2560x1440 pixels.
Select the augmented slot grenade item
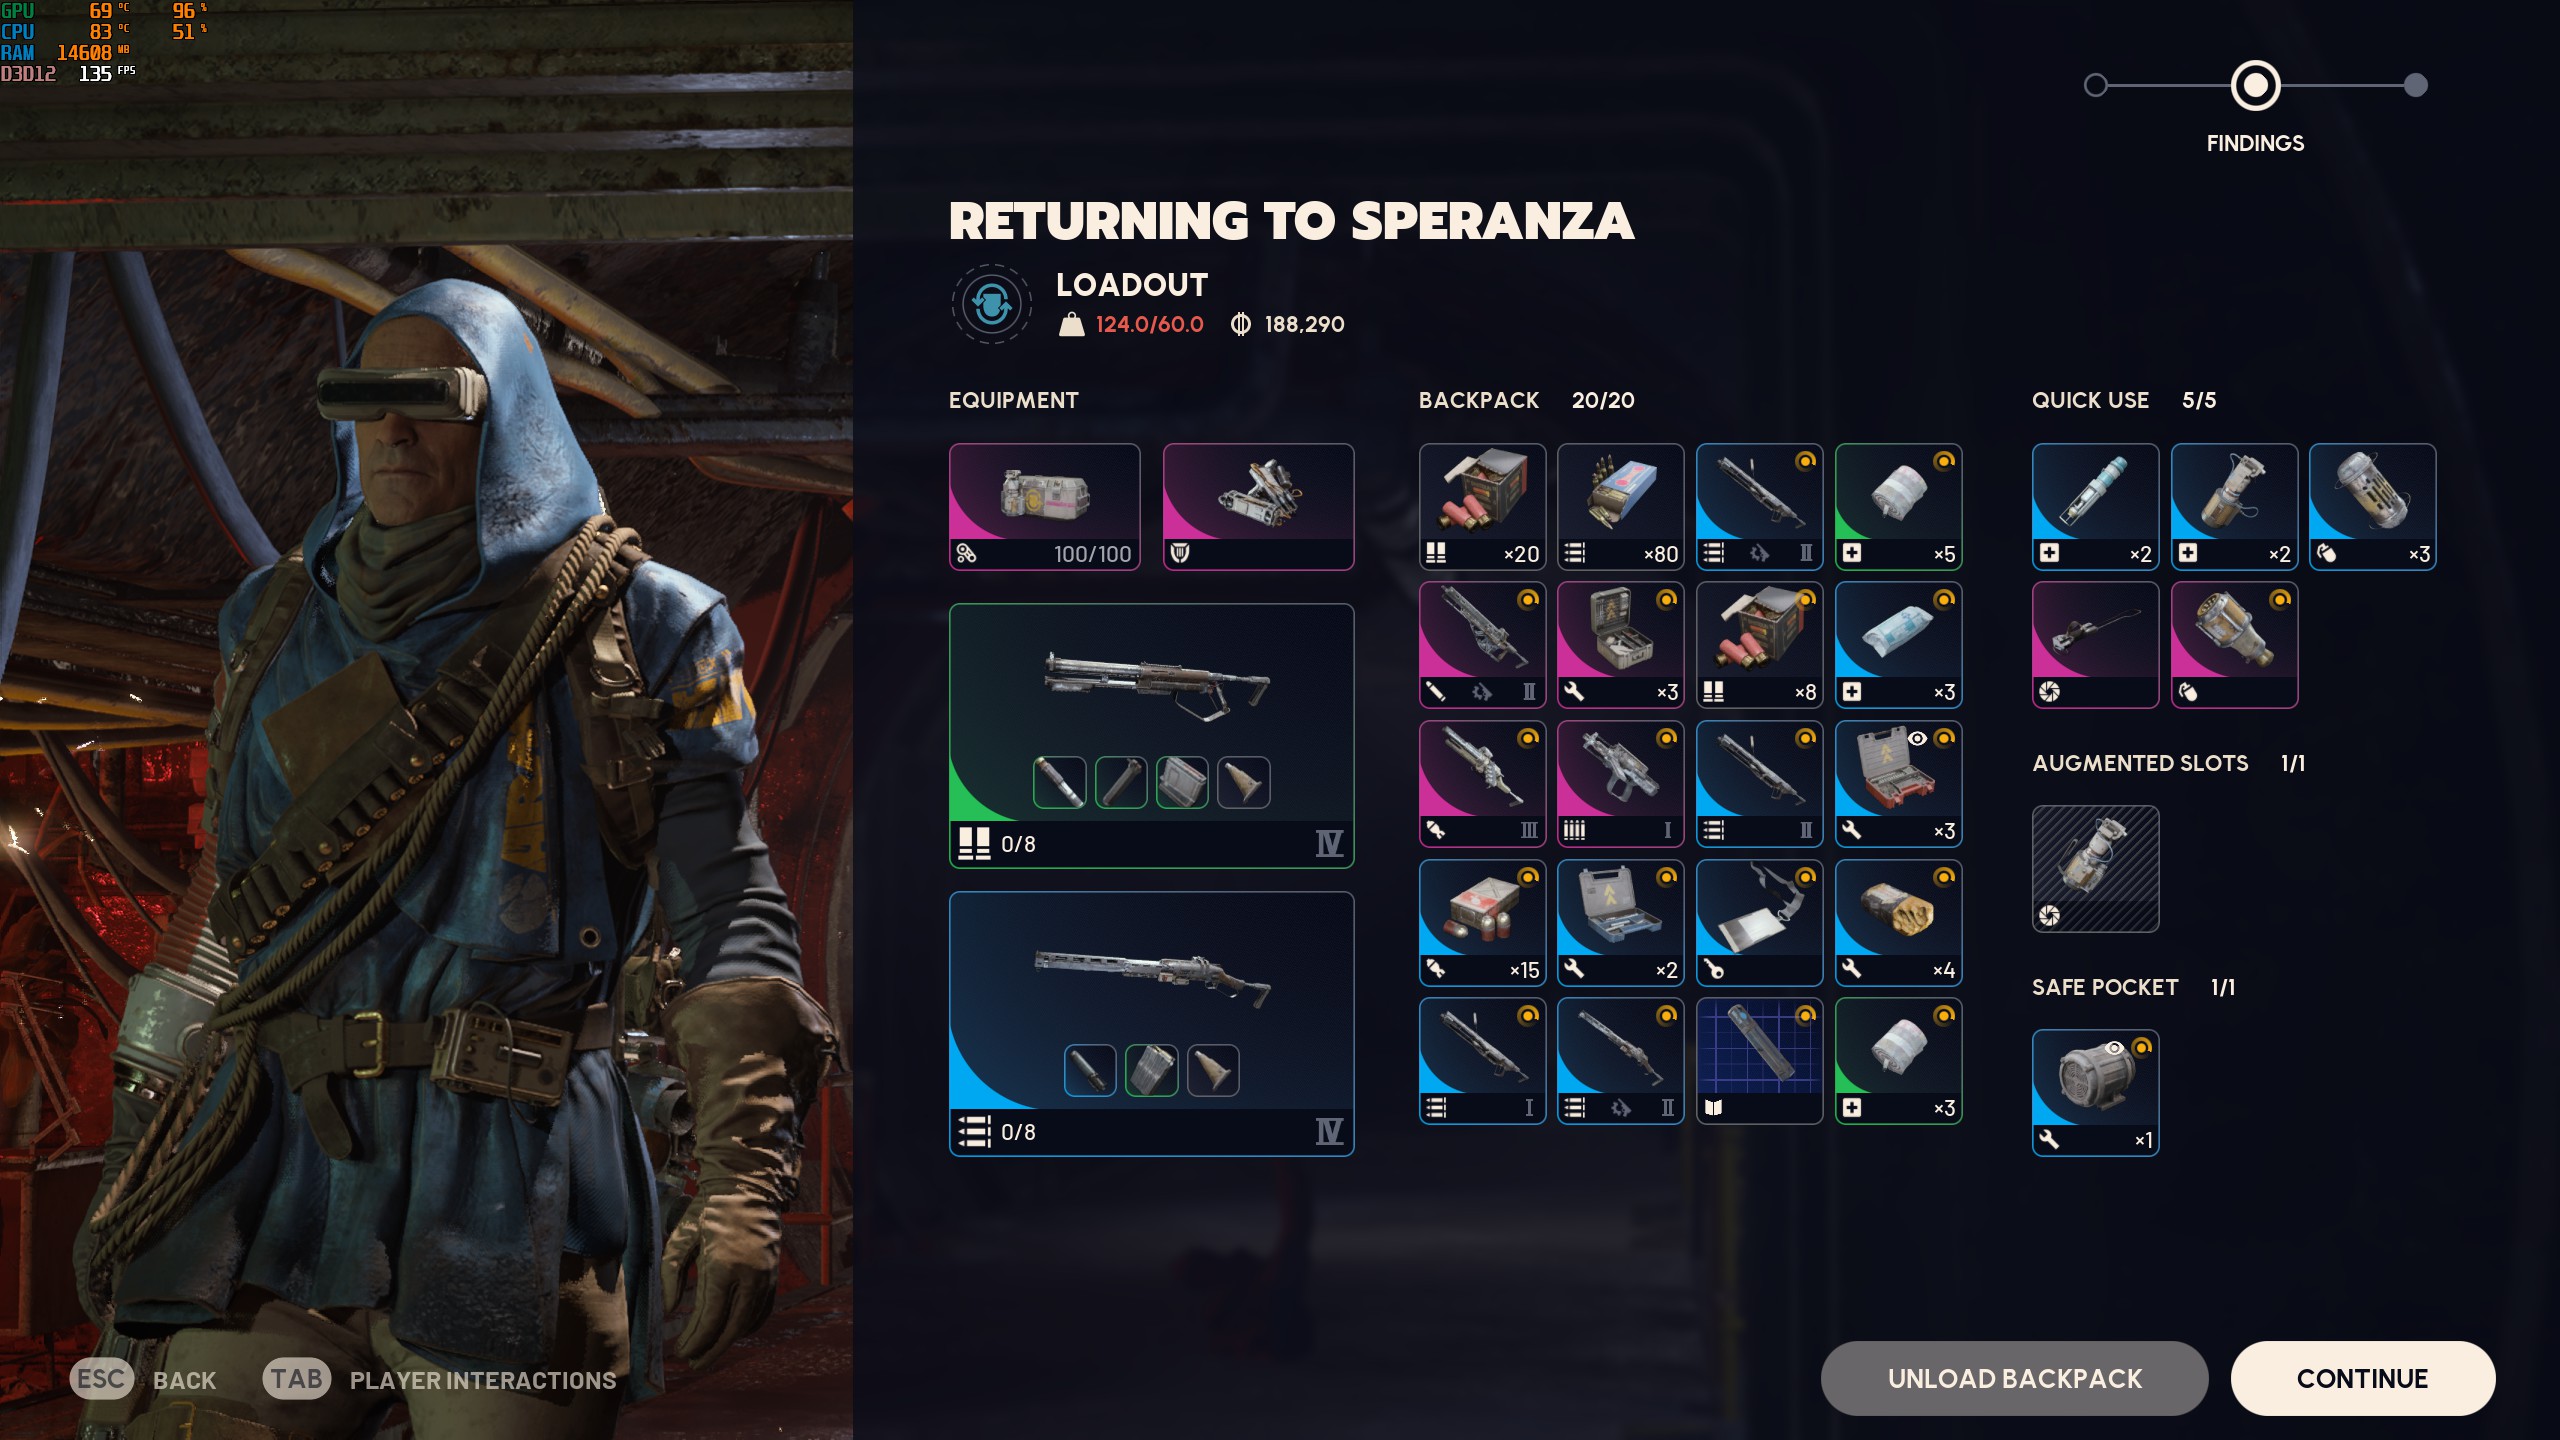pyautogui.click(x=2095, y=869)
